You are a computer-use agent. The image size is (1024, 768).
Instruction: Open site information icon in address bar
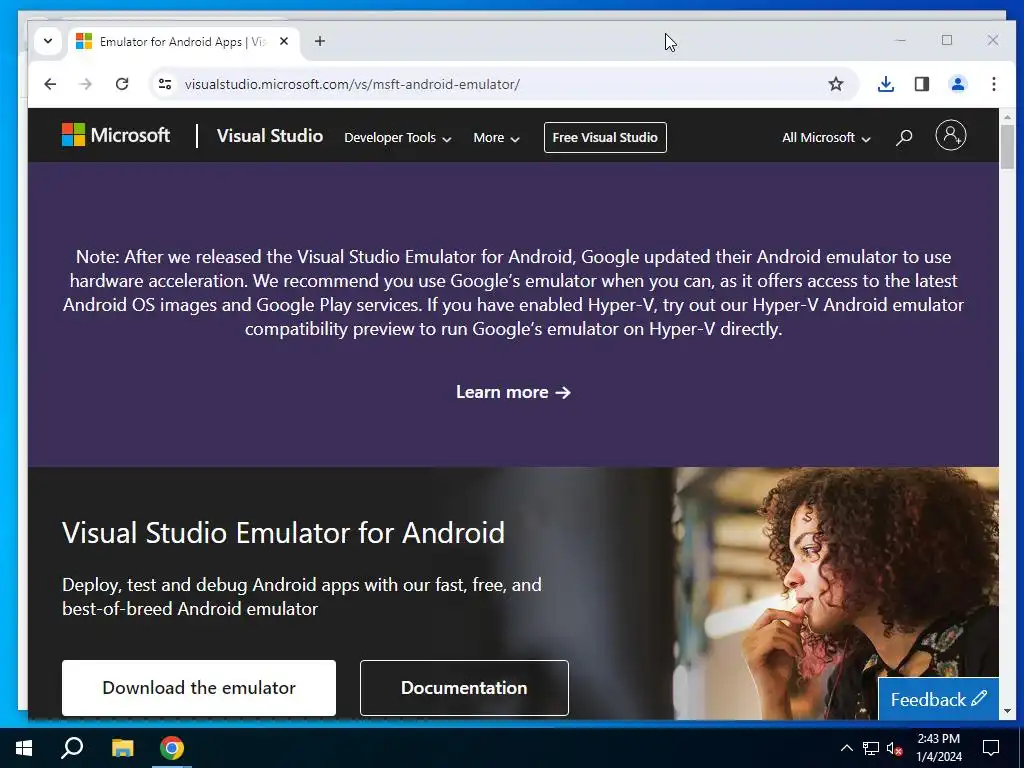(165, 84)
